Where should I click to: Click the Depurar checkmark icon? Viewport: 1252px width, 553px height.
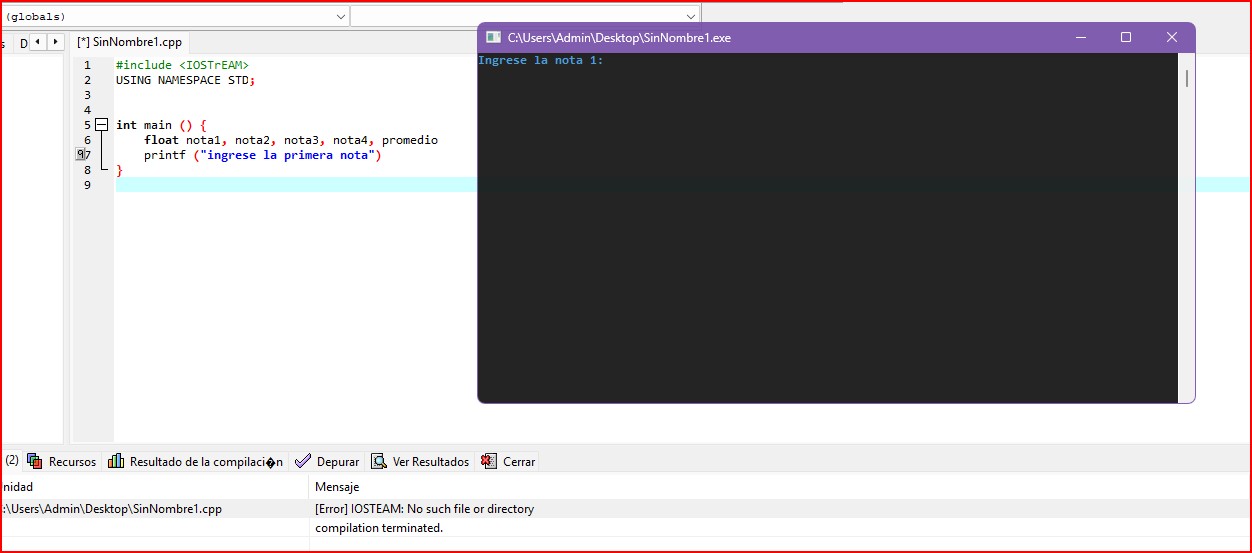tap(303, 461)
